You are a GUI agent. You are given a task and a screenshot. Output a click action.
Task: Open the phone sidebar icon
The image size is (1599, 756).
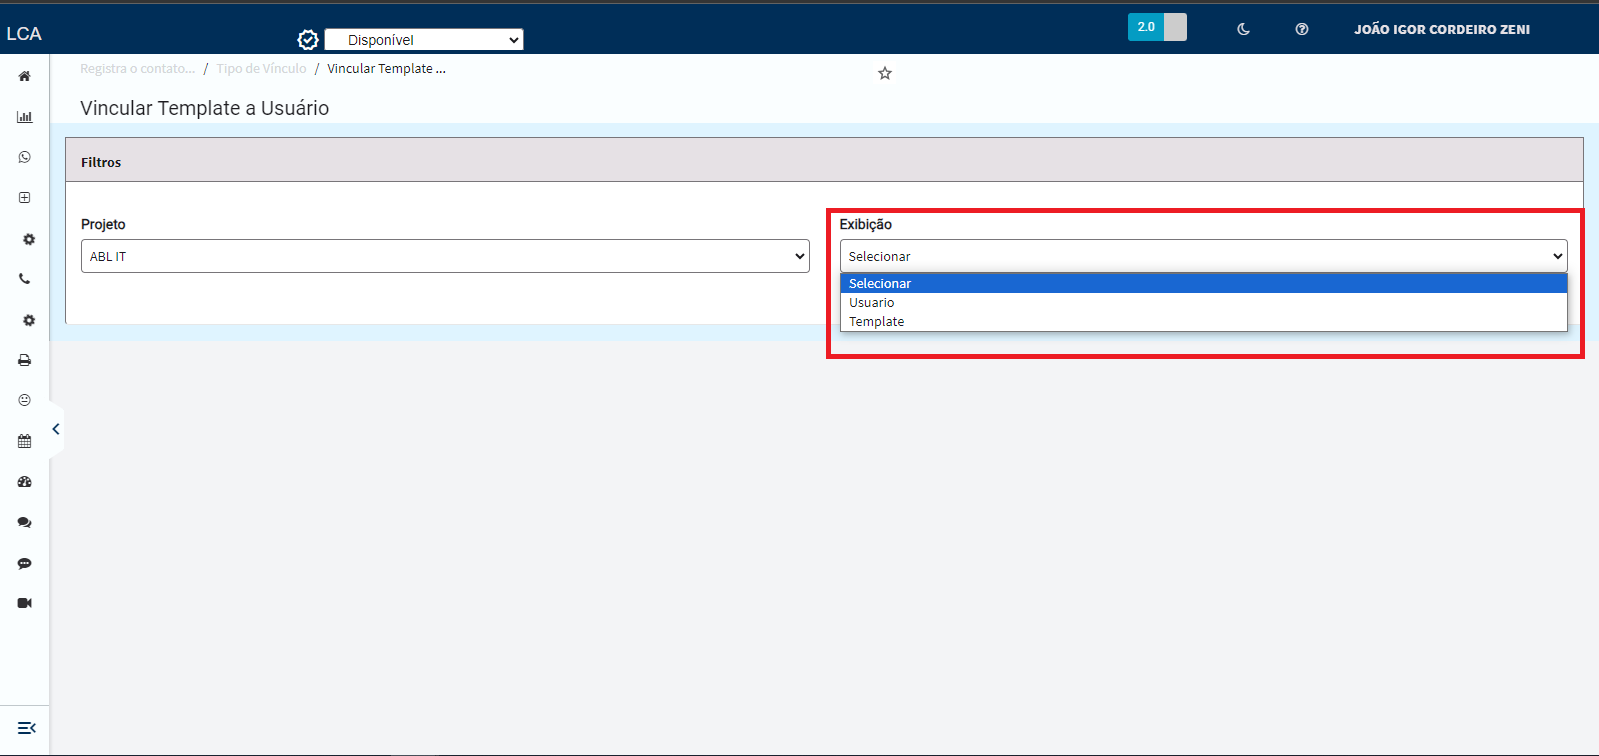(24, 279)
